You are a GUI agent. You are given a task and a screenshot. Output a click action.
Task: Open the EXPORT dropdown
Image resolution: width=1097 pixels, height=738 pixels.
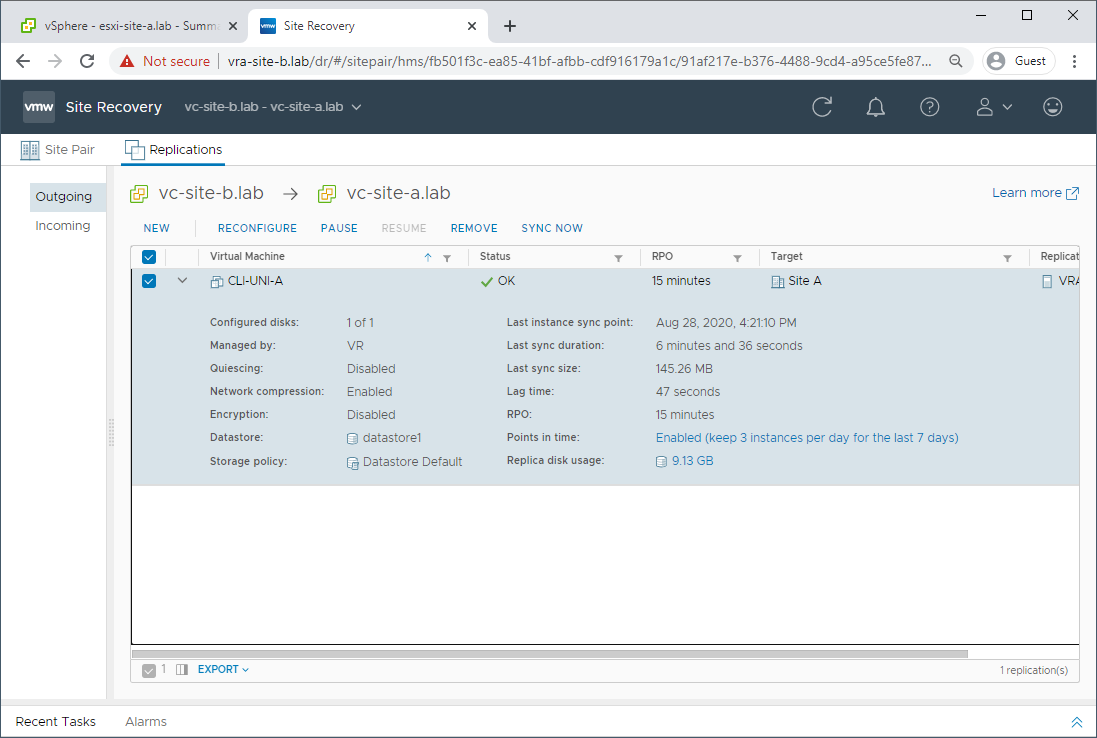(223, 669)
